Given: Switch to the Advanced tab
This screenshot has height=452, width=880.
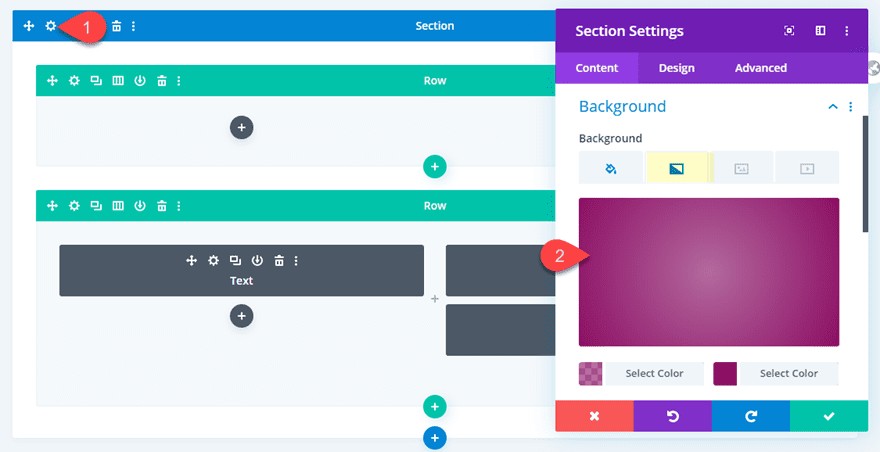Looking at the screenshot, I should click(760, 68).
